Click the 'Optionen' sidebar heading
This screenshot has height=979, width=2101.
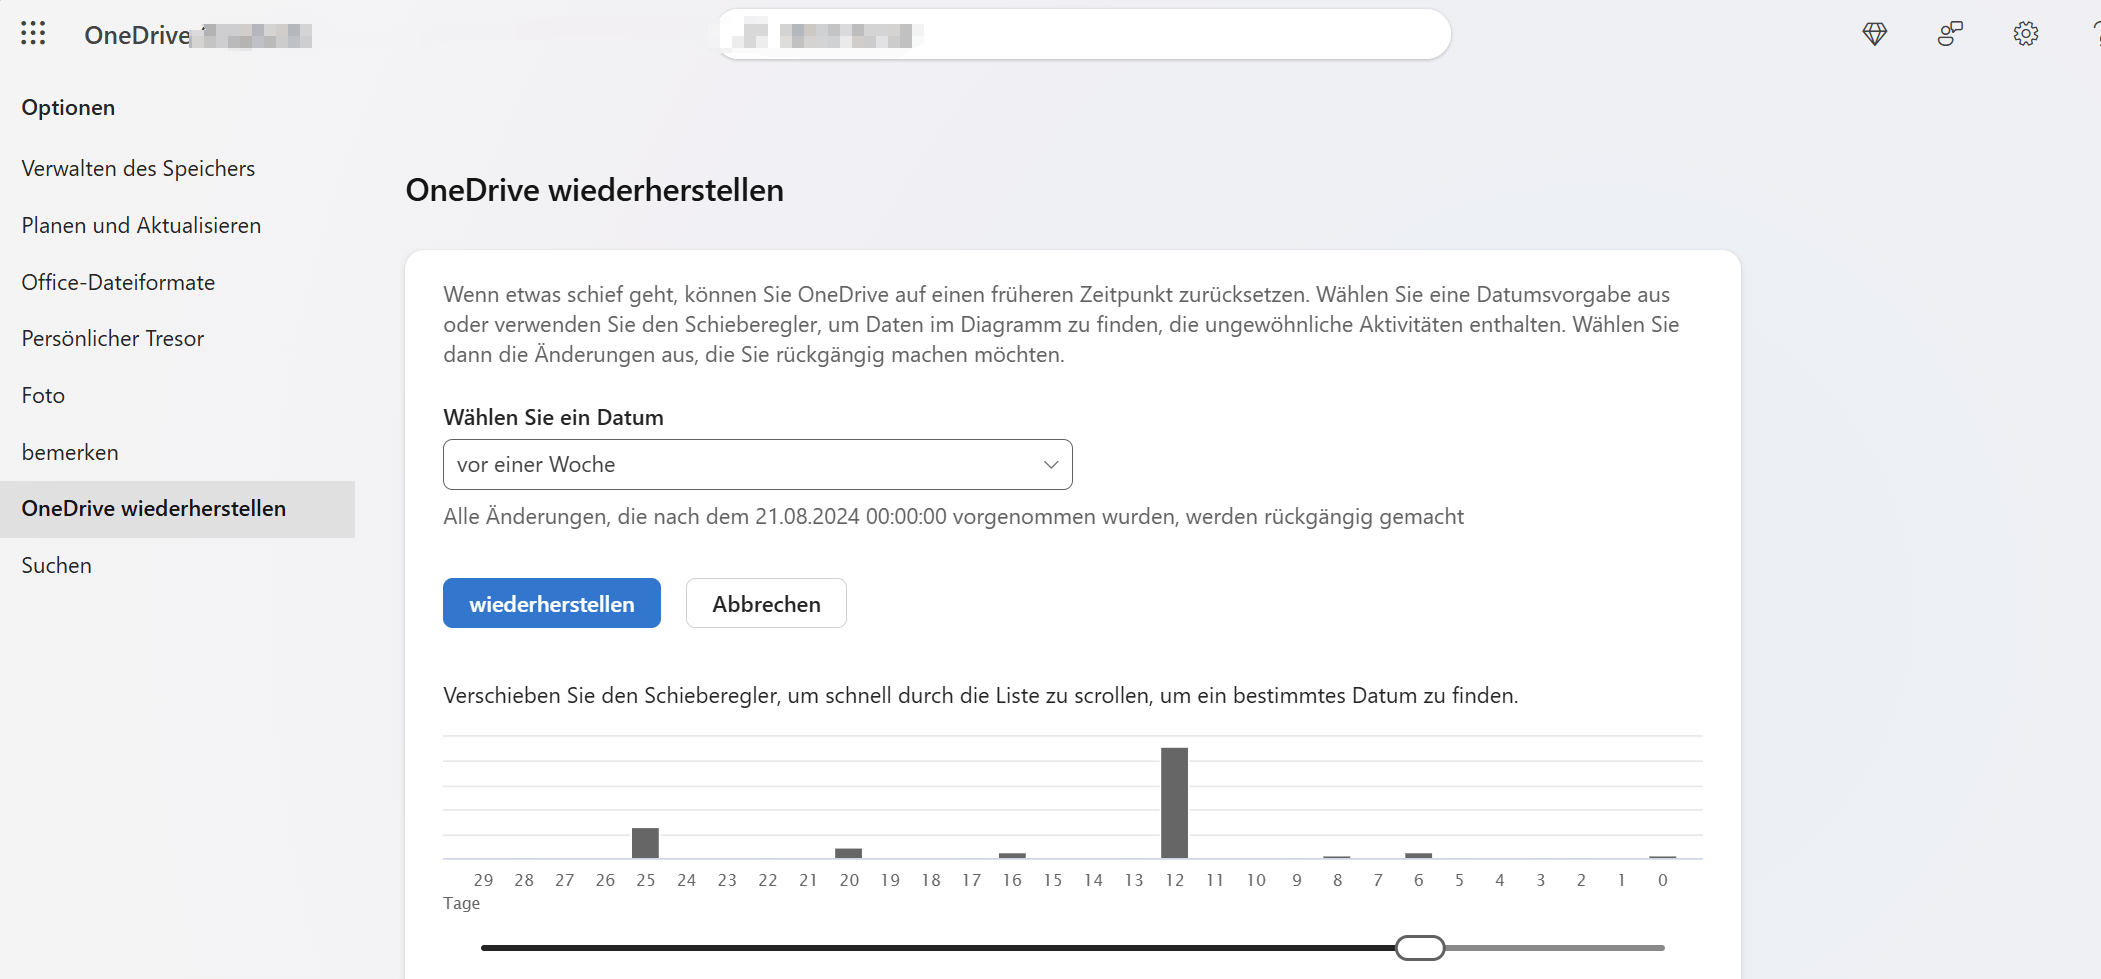(x=68, y=107)
